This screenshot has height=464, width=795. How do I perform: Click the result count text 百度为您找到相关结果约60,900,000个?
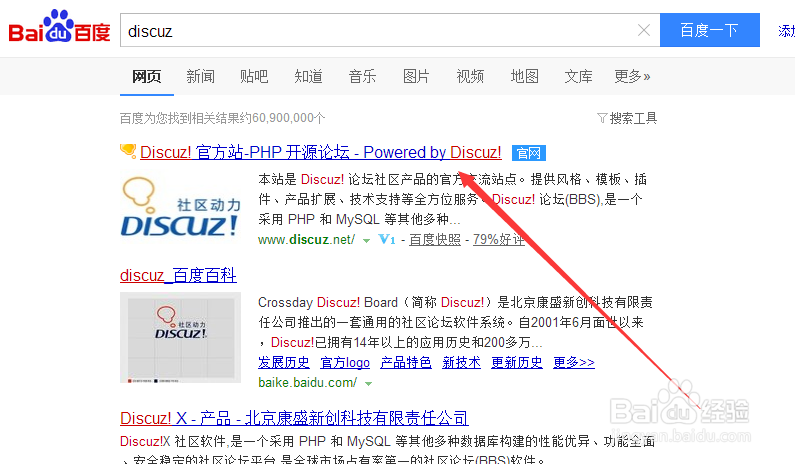[x=223, y=118]
